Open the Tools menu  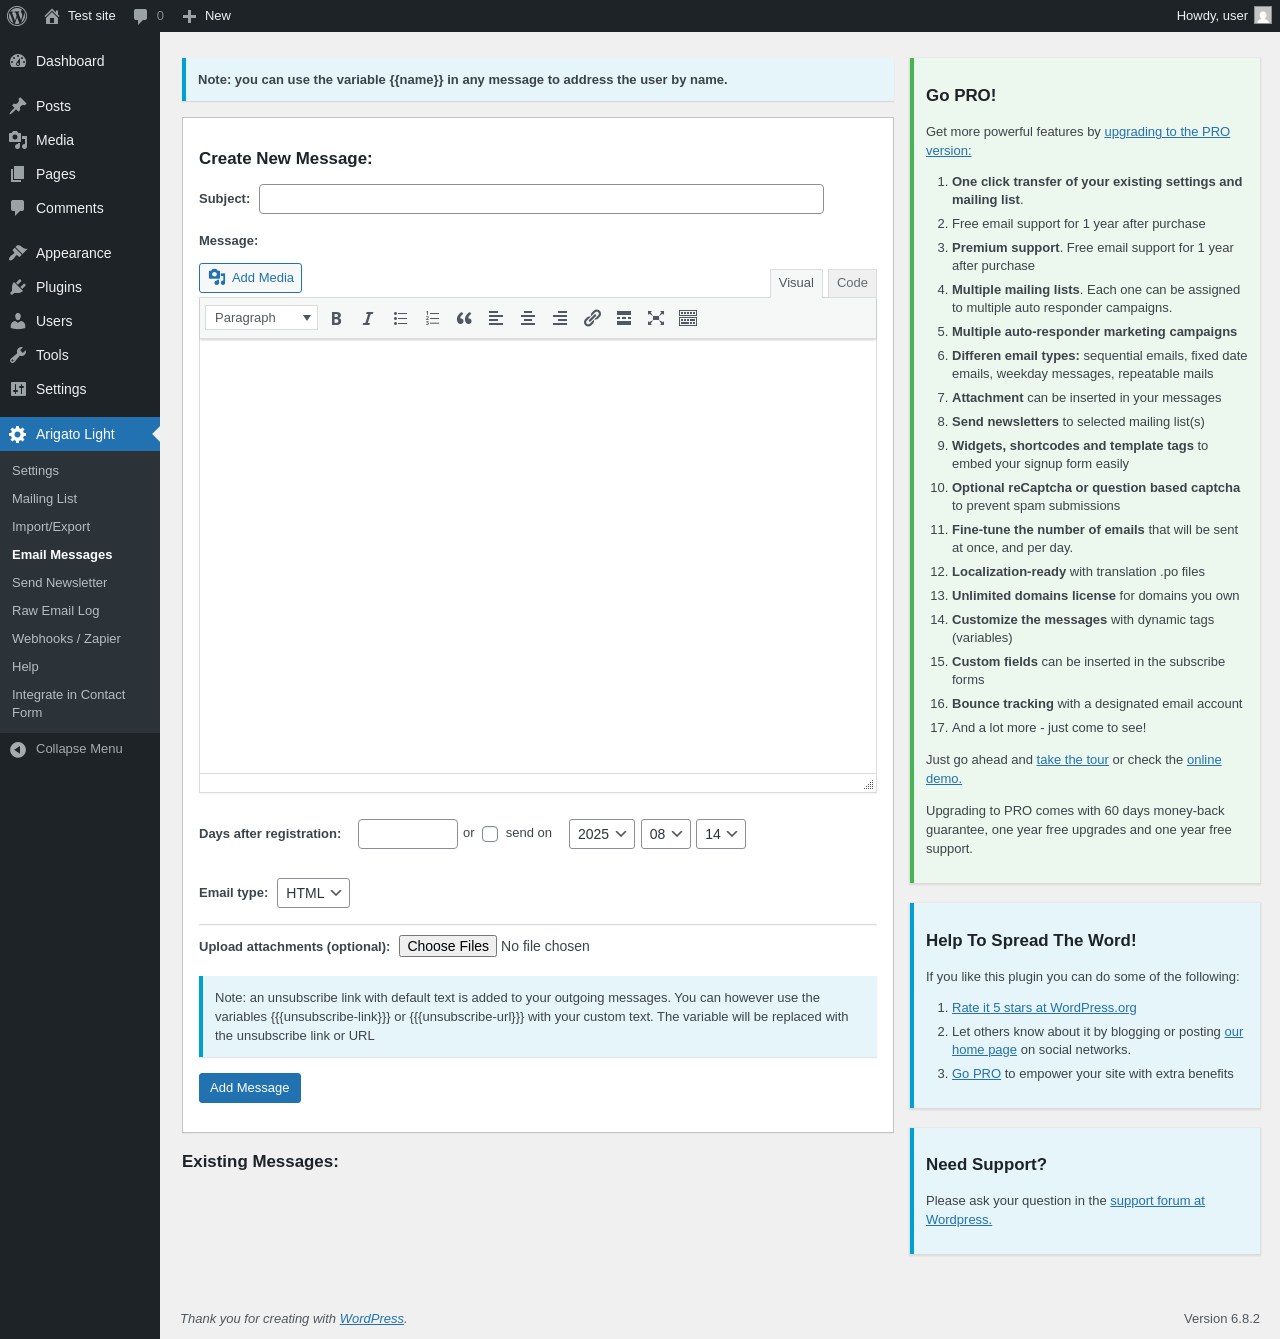point(80,355)
